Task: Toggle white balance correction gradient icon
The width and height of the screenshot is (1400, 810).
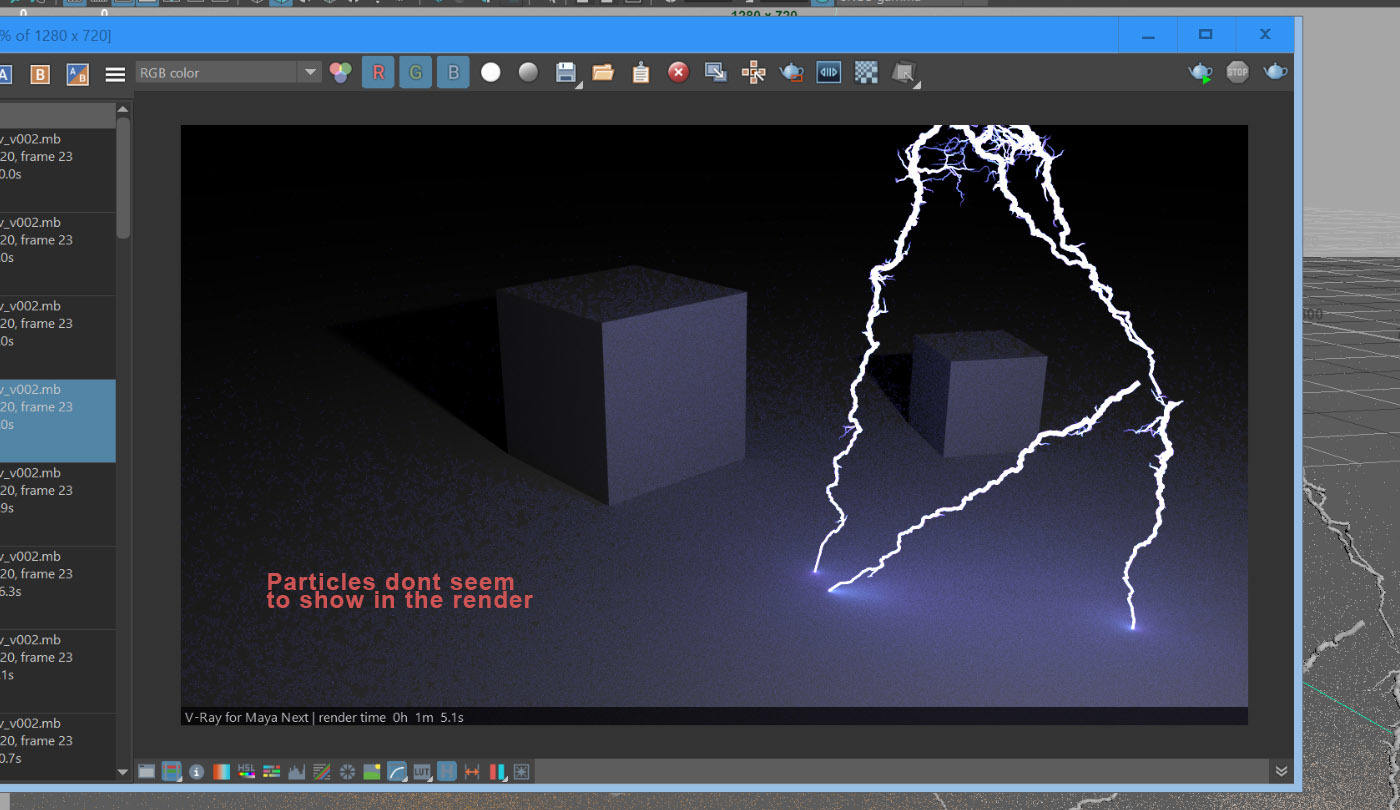Action: [x=222, y=771]
